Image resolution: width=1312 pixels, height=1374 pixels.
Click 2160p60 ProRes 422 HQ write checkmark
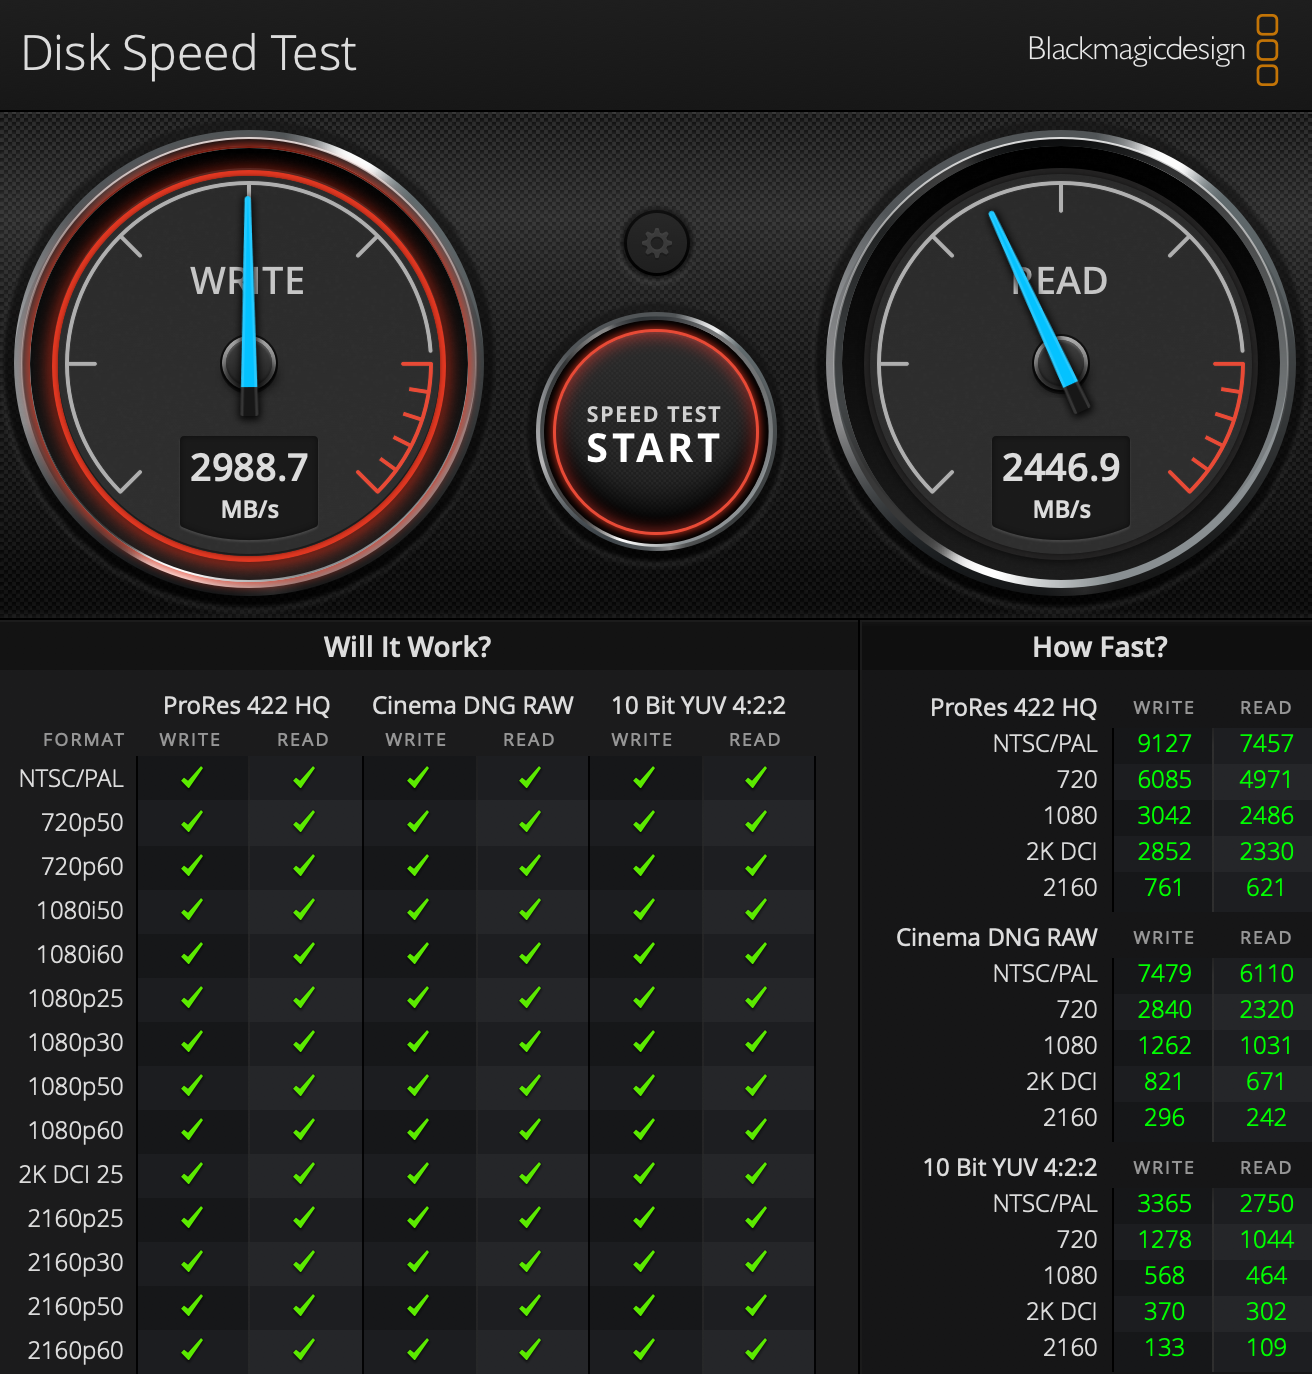(192, 1349)
